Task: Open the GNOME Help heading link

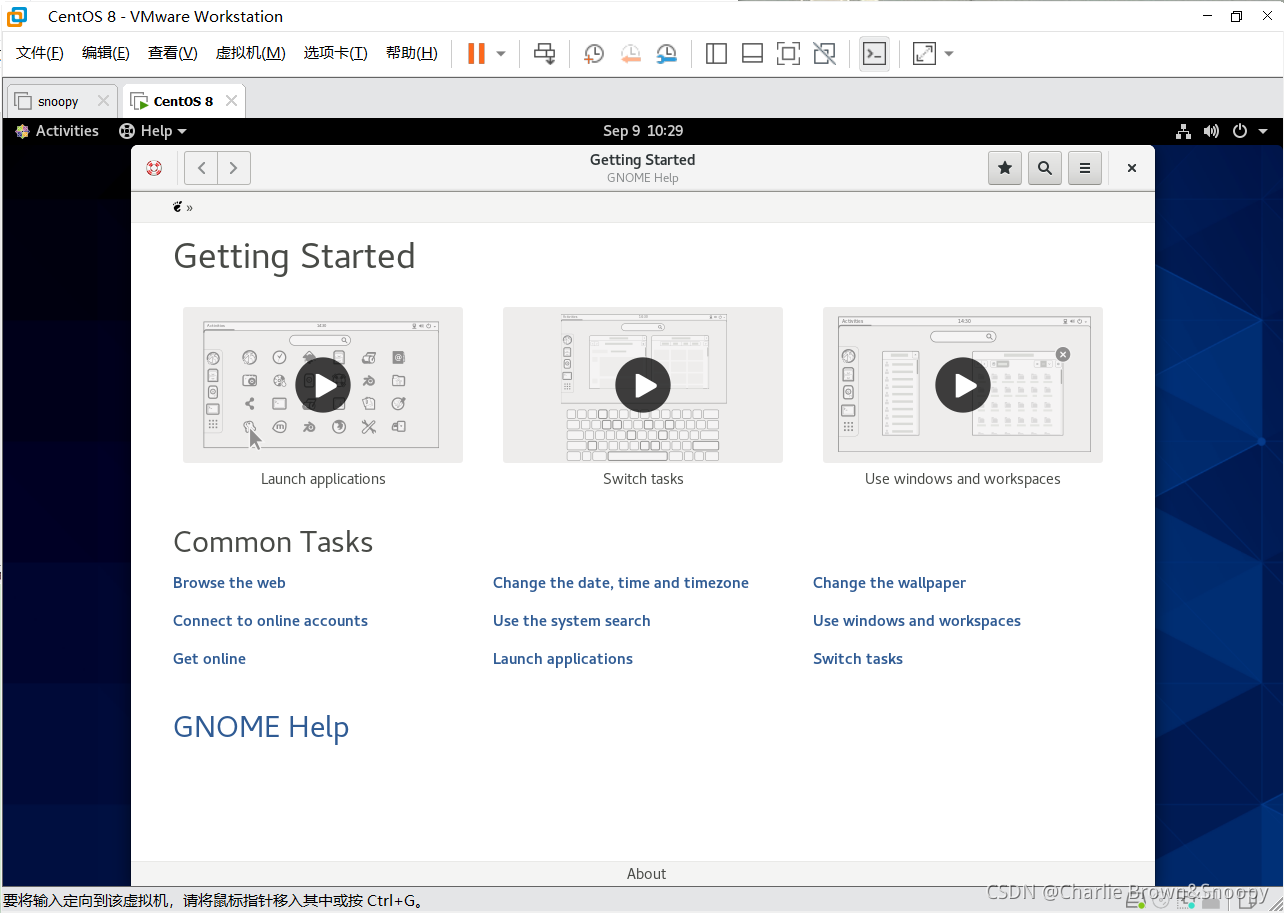Action: pyautogui.click(x=261, y=727)
